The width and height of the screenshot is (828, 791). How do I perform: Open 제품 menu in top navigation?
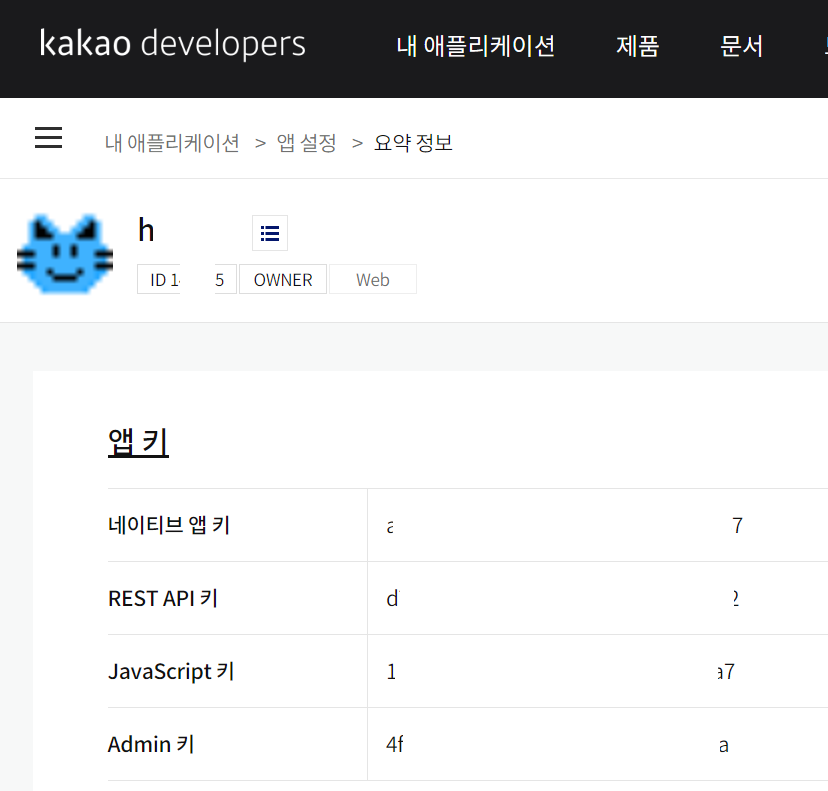(x=637, y=46)
